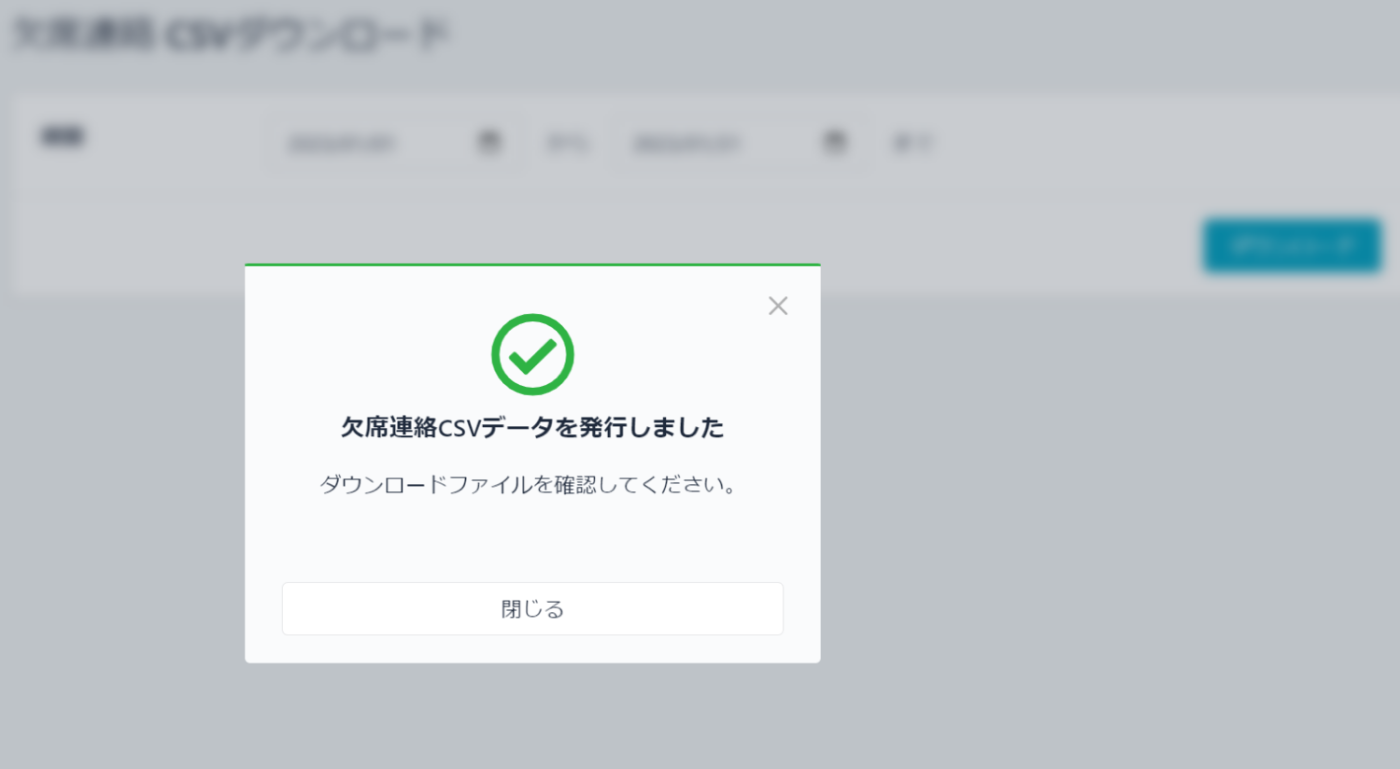Image resolution: width=1400 pixels, height=769 pixels.
Task: Open the calendar picker for the end date
Action: 834,143
